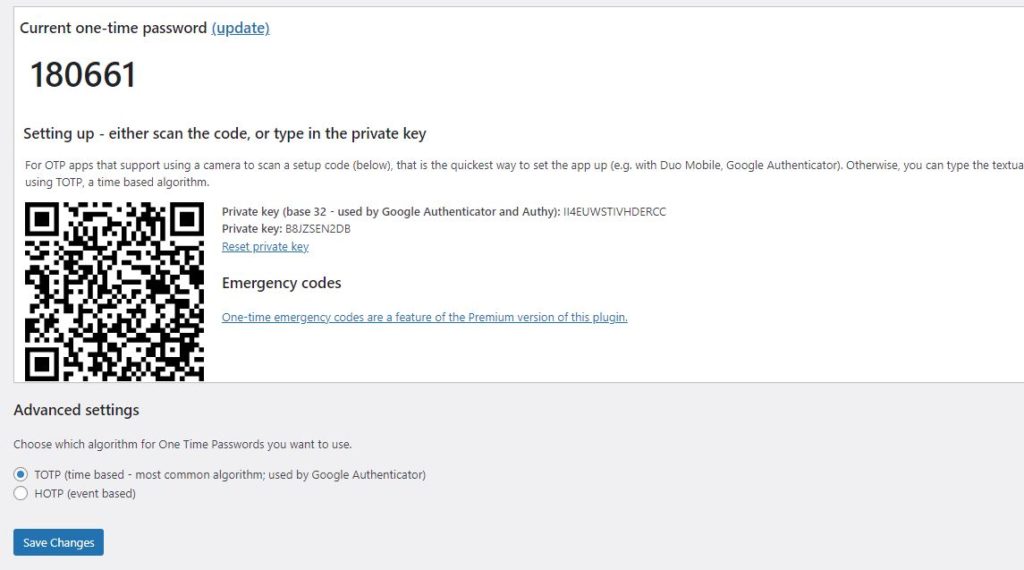1024x570 pixels.
Task: Click the update link beside current one-time password
Action: click(240, 28)
